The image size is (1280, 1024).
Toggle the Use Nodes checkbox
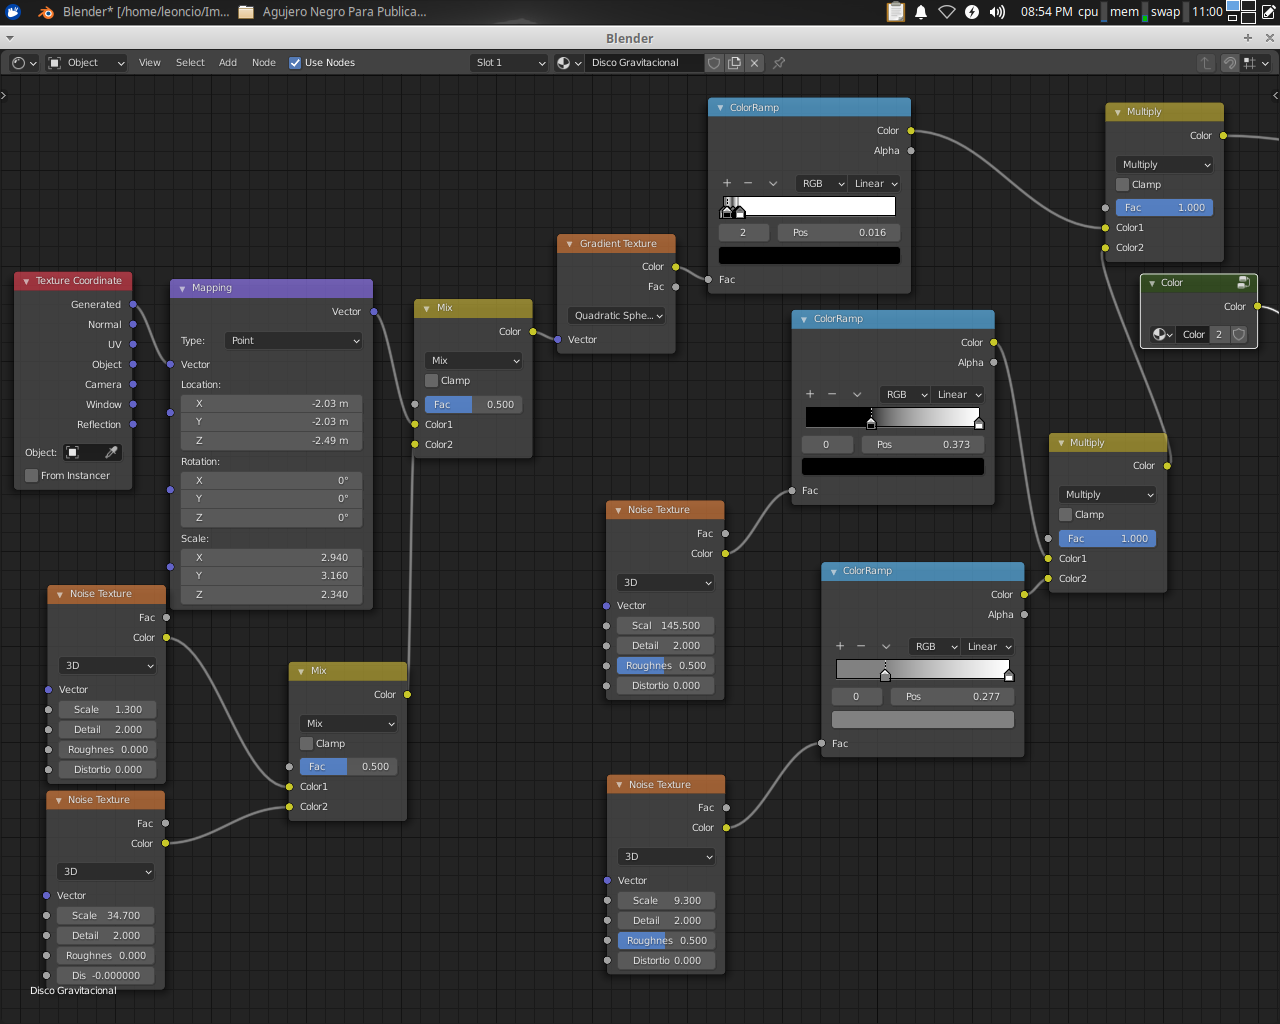point(295,63)
